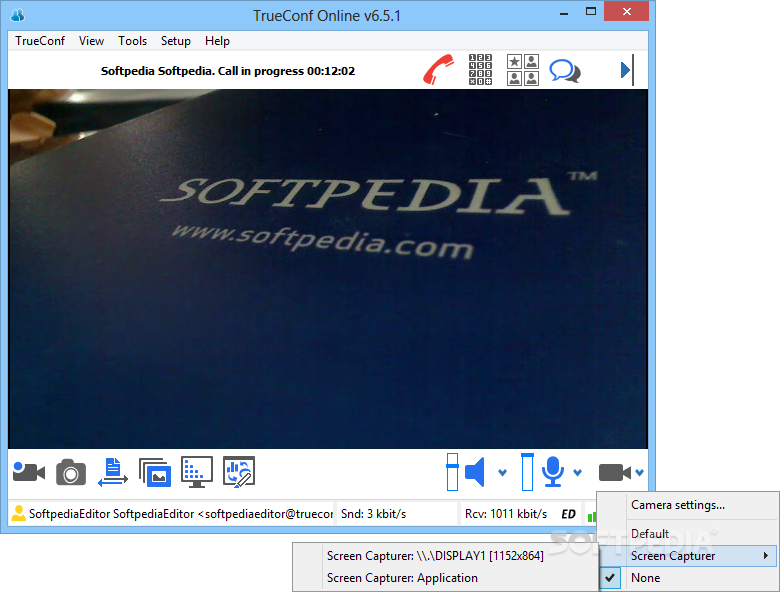Click the user status icon in status bar

click(x=18, y=513)
